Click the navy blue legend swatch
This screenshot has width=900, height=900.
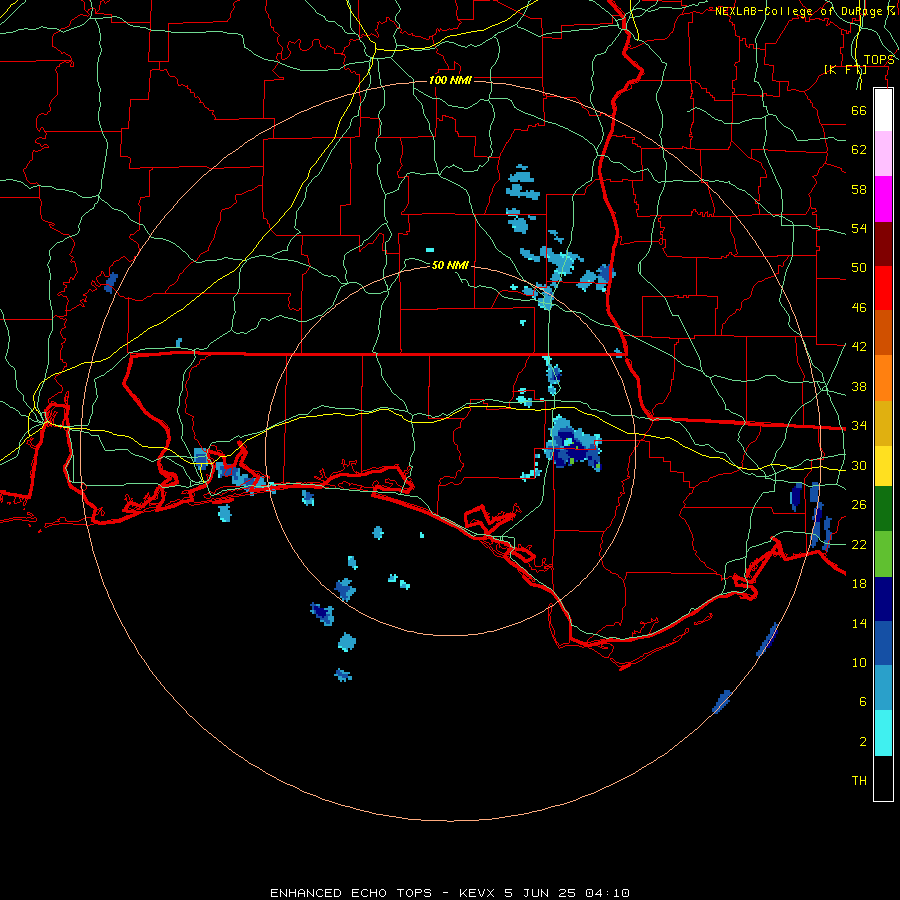point(883,599)
